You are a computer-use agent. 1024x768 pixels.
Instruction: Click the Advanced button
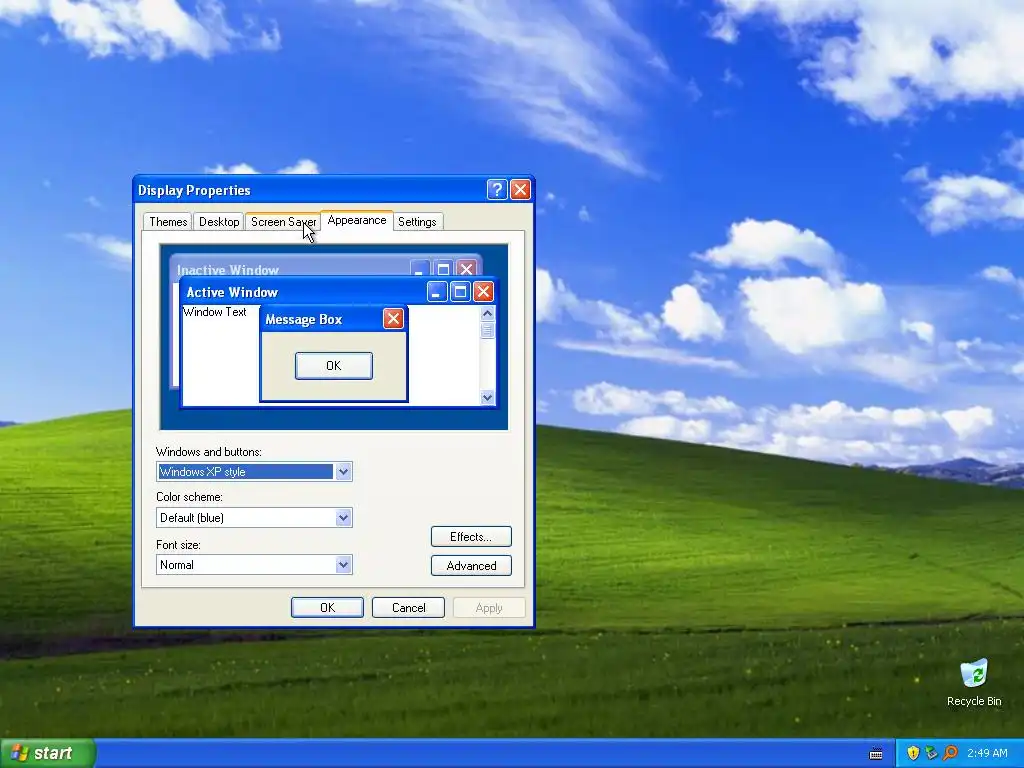click(x=471, y=566)
